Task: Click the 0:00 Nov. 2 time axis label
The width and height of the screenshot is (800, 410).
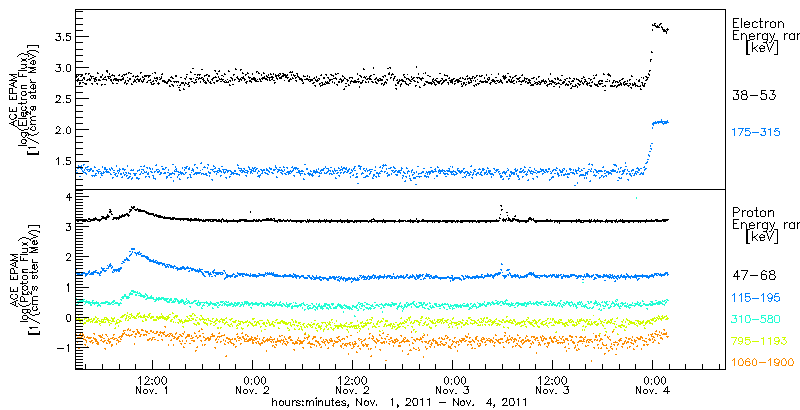Action: pos(253,385)
